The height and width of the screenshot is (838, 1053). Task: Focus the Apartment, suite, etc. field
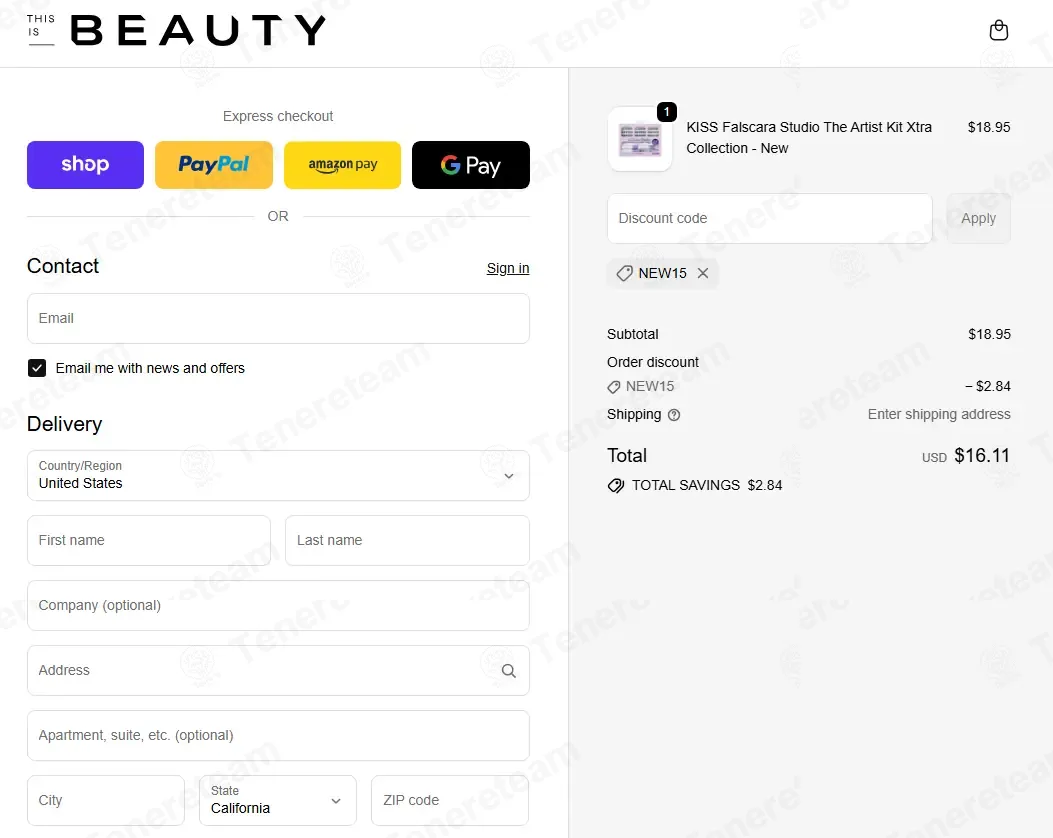tap(278, 736)
